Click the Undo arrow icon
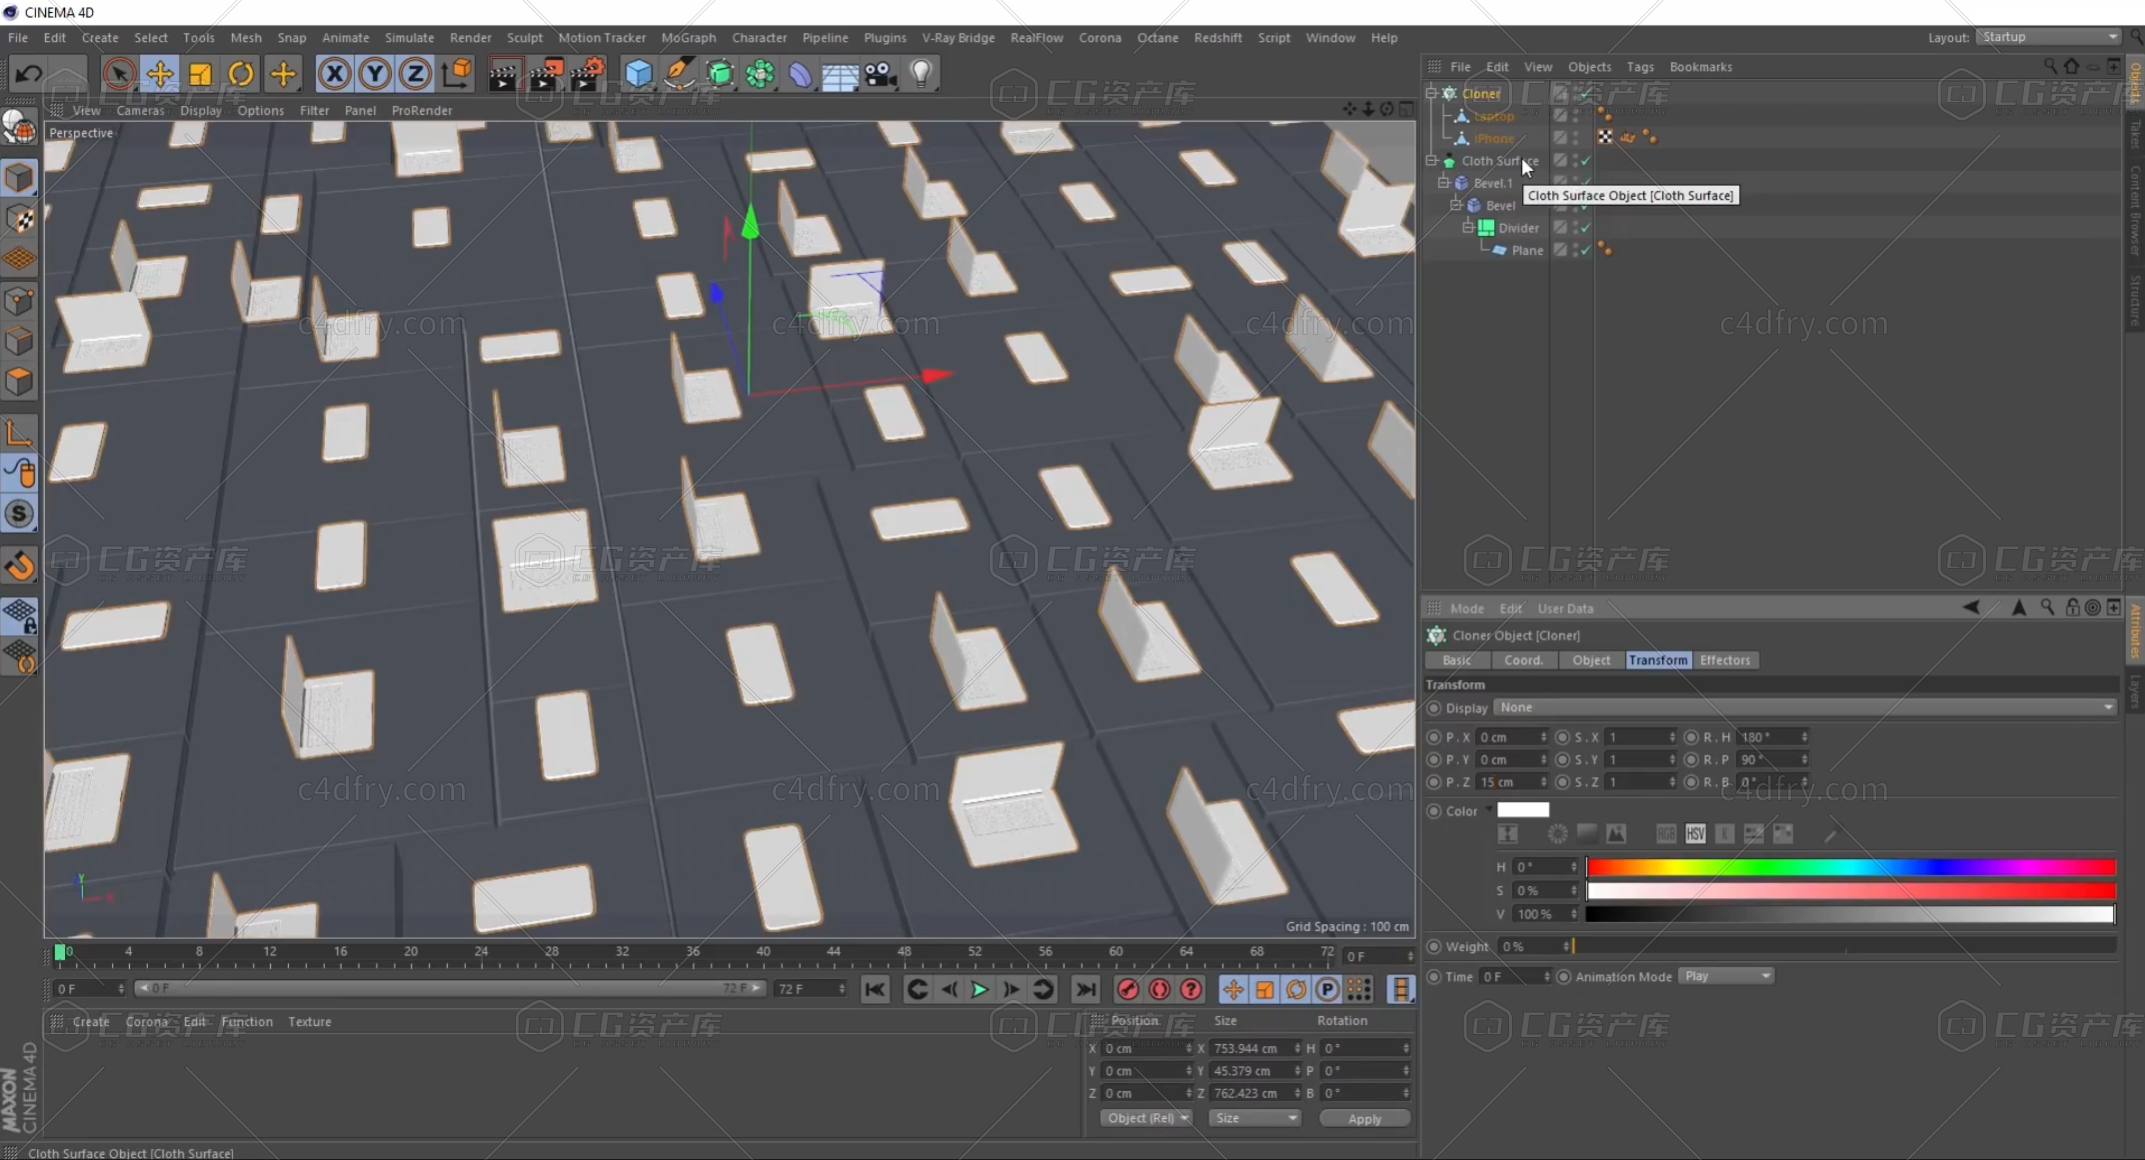The image size is (2145, 1160). point(28,73)
